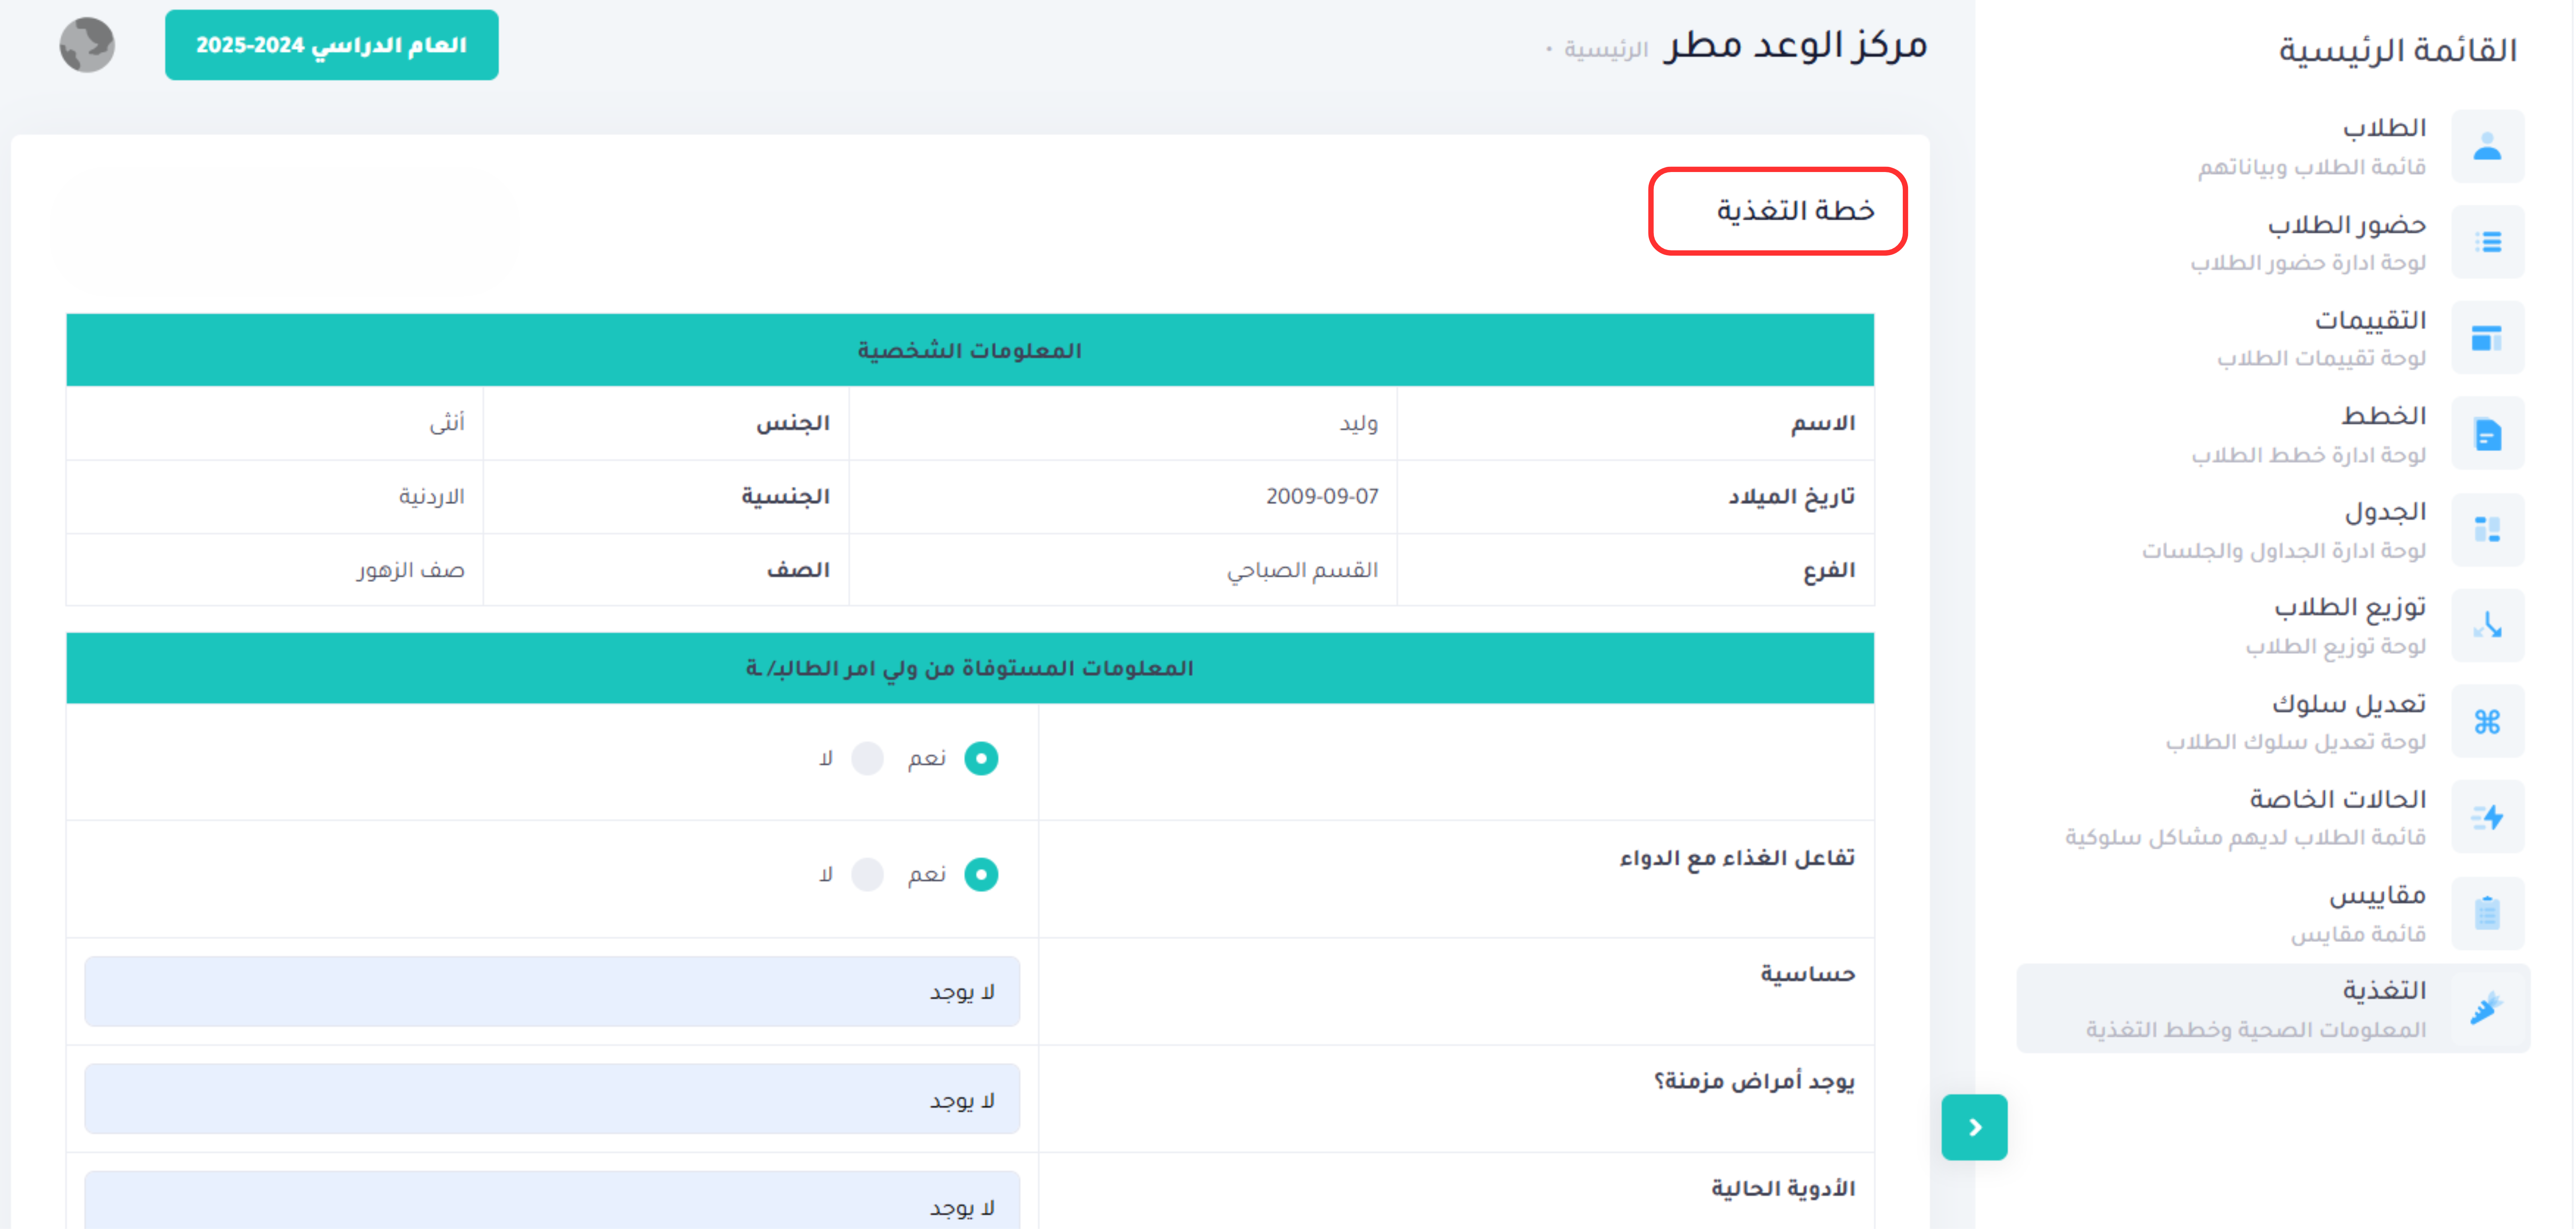The image size is (2576, 1229).
Task: Select نعم radio in first question row
Action: click(x=980, y=759)
